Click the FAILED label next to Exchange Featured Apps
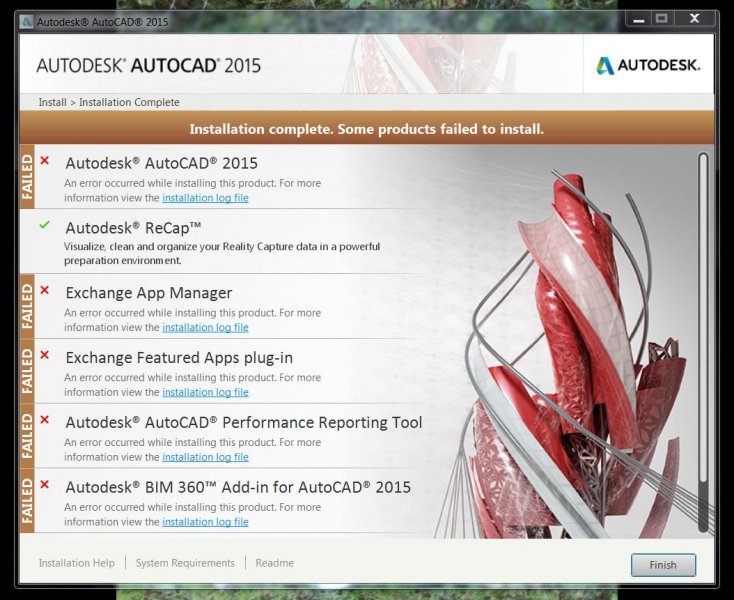 point(27,371)
